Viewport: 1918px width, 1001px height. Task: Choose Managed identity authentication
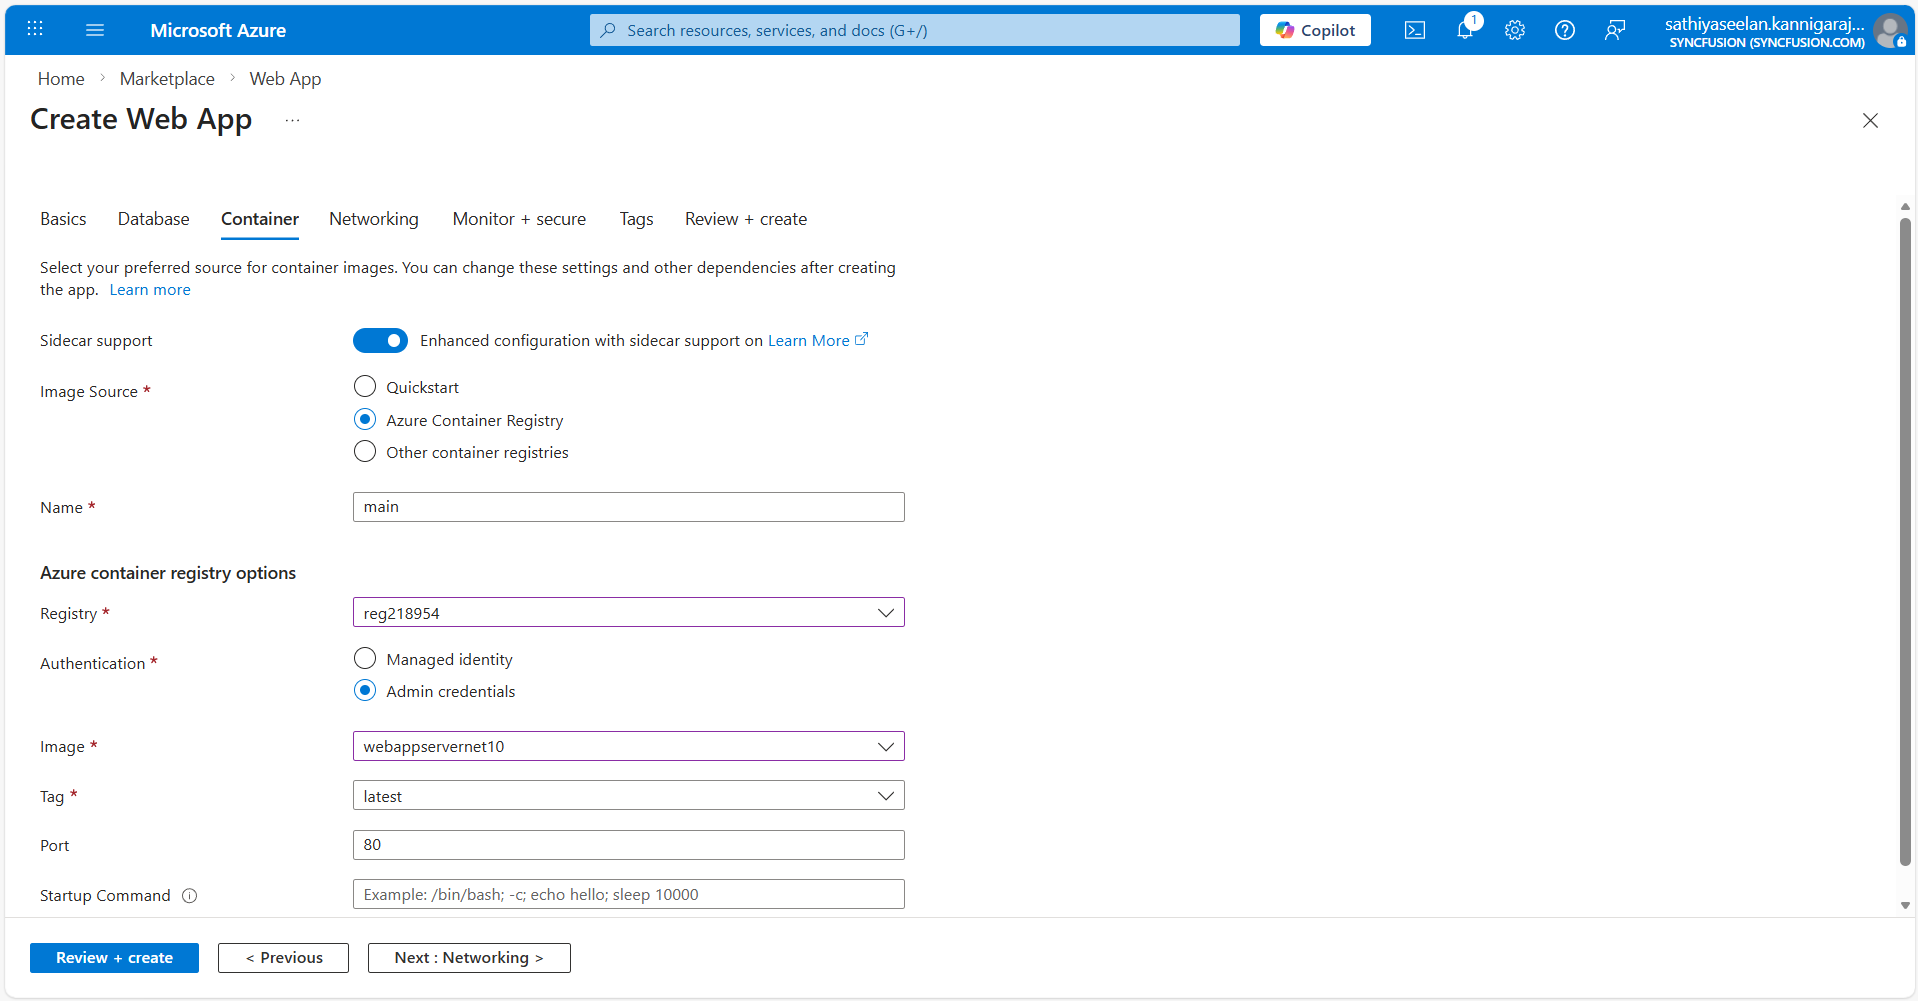(365, 658)
